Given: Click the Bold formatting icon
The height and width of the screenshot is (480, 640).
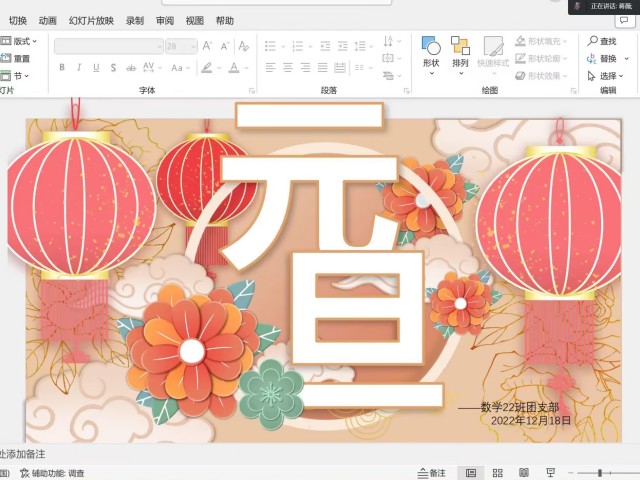Looking at the screenshot, I should tap(62, 68).
